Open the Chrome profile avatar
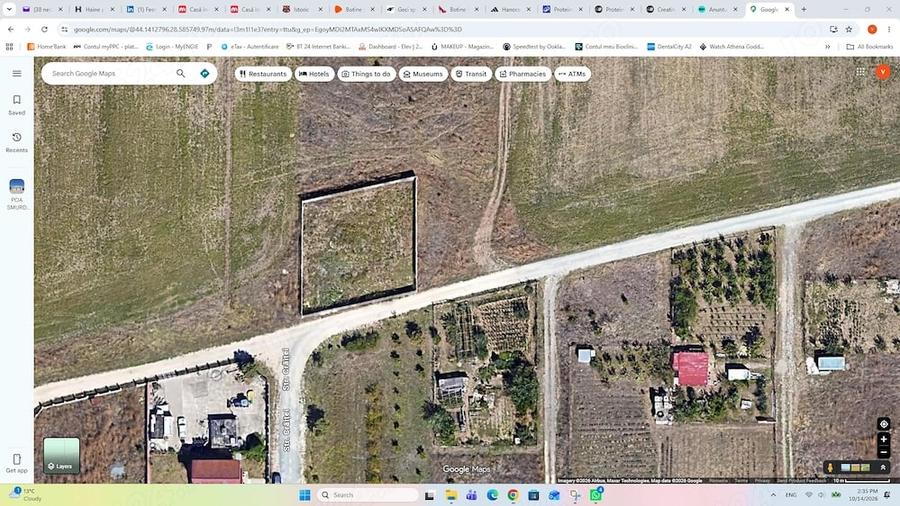 pyautogui.click(x=872, y=29)
